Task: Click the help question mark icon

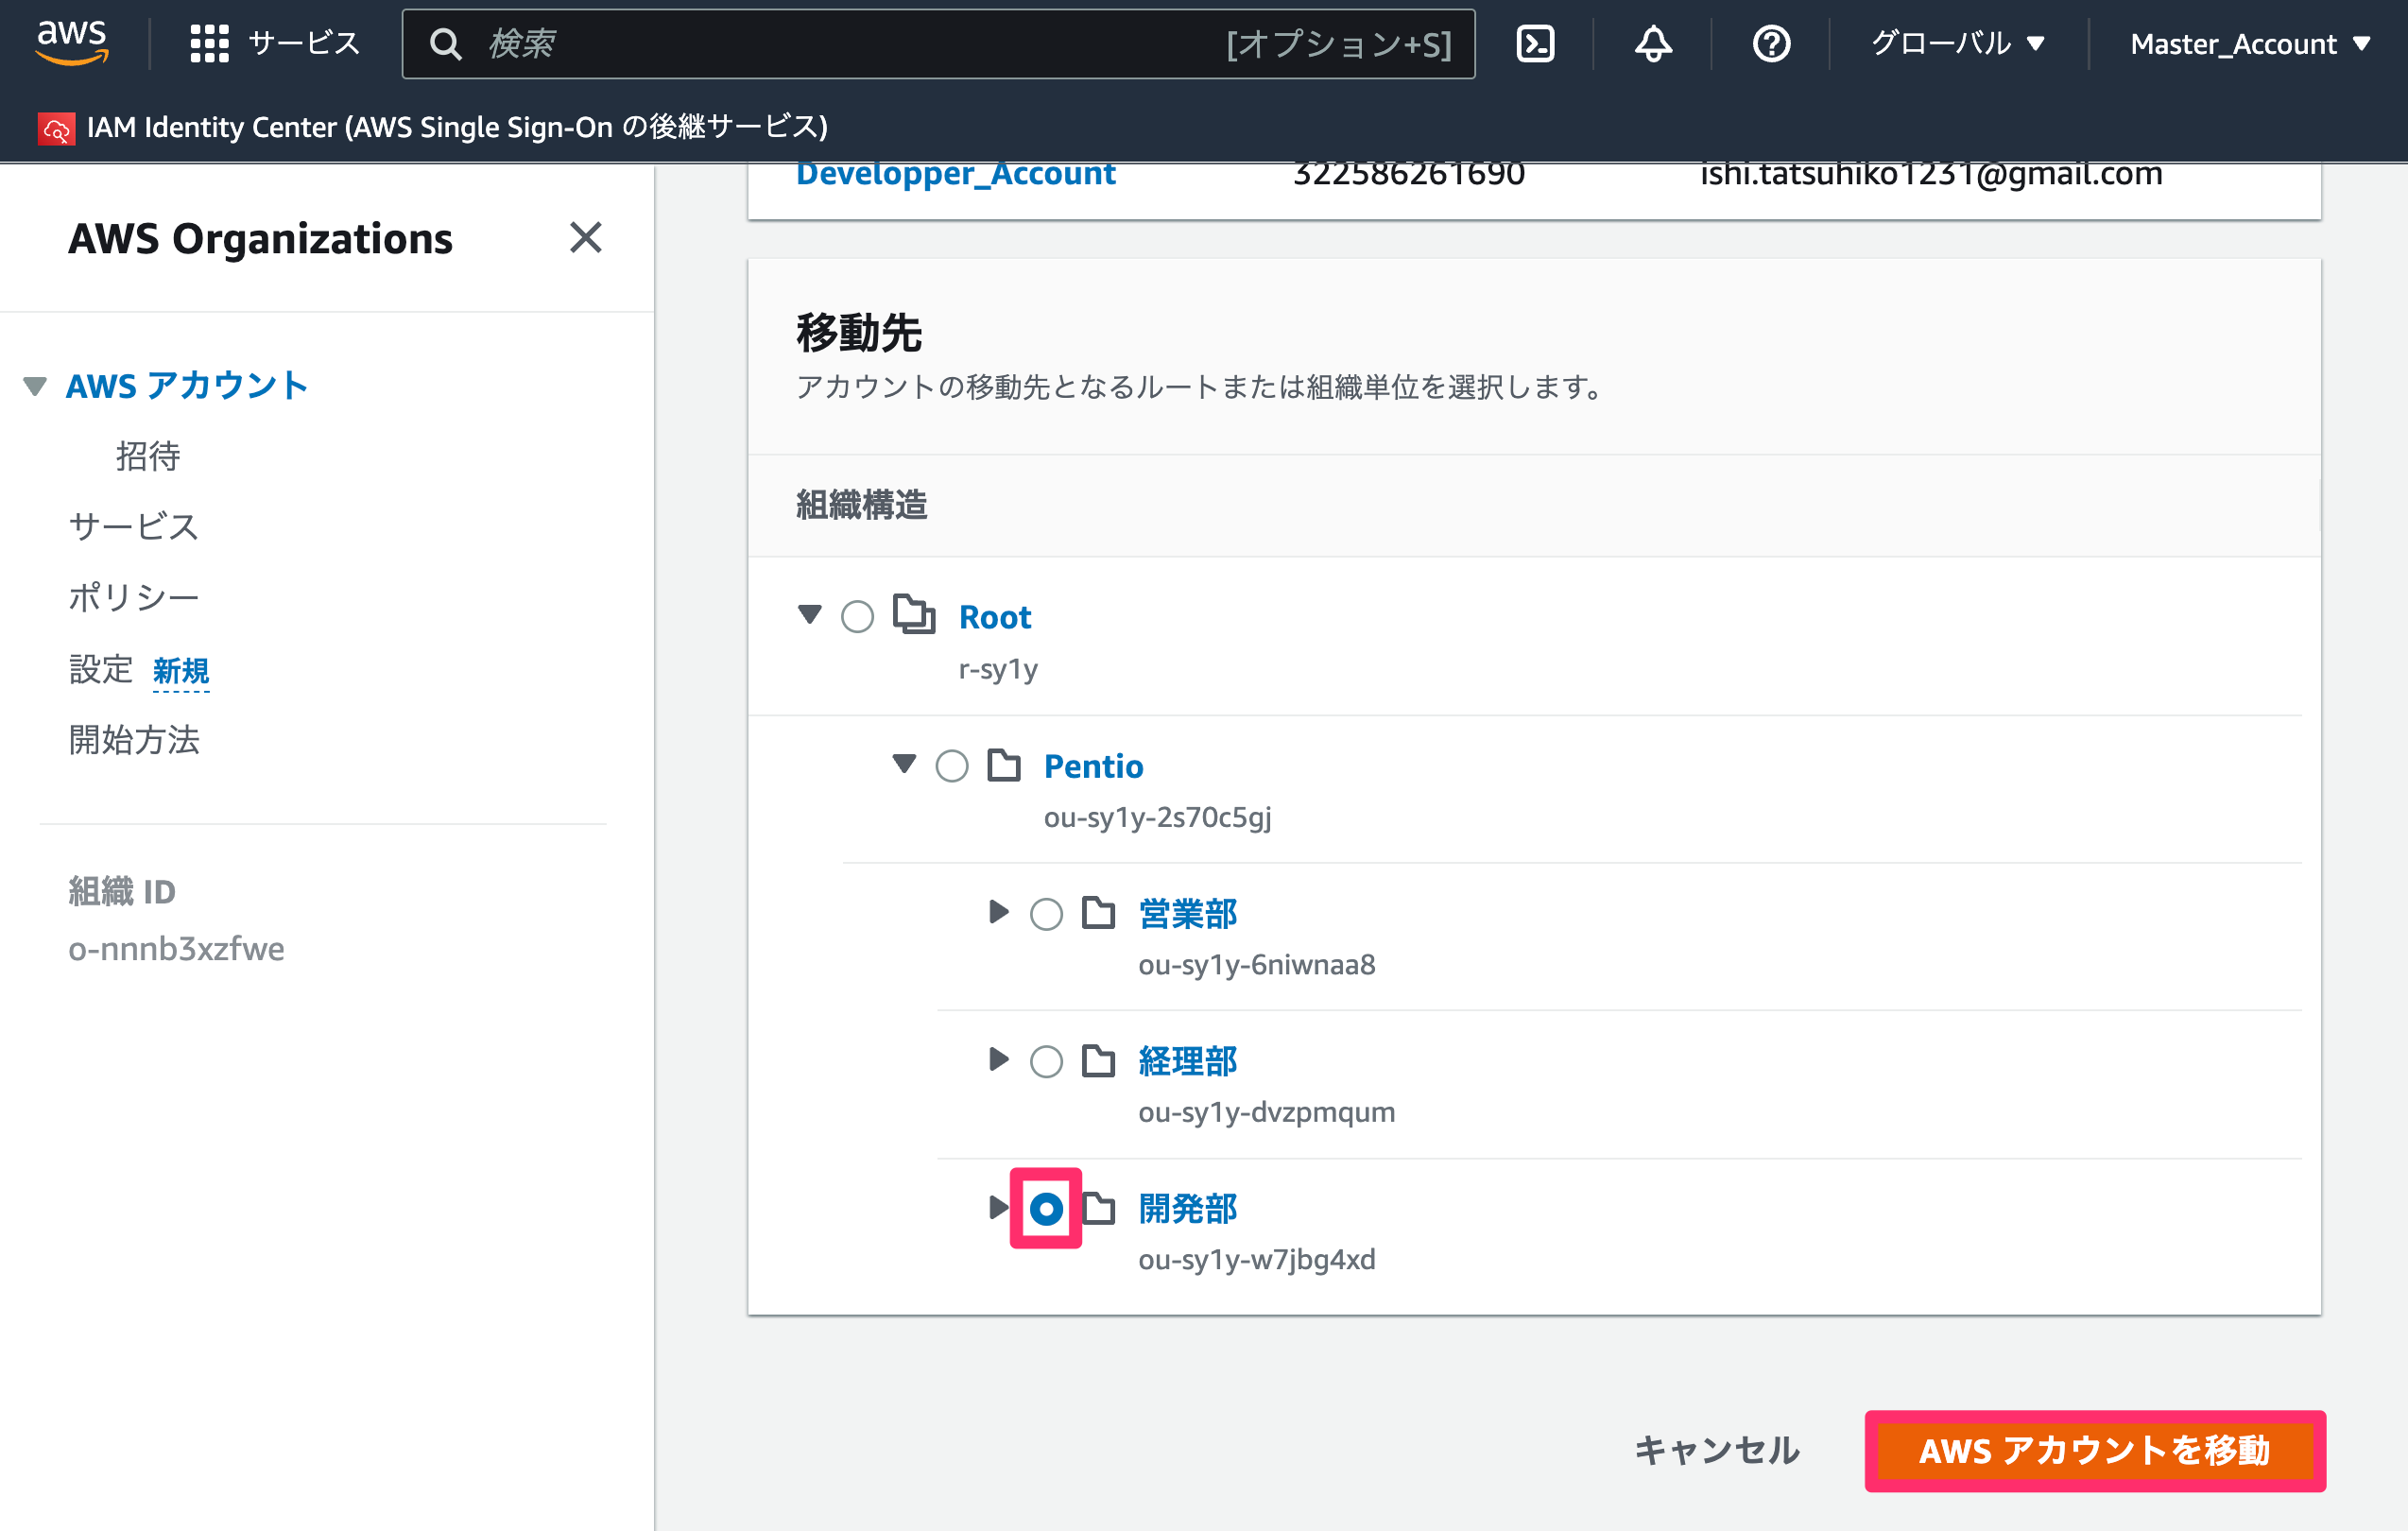Action: coord(1771,43)
